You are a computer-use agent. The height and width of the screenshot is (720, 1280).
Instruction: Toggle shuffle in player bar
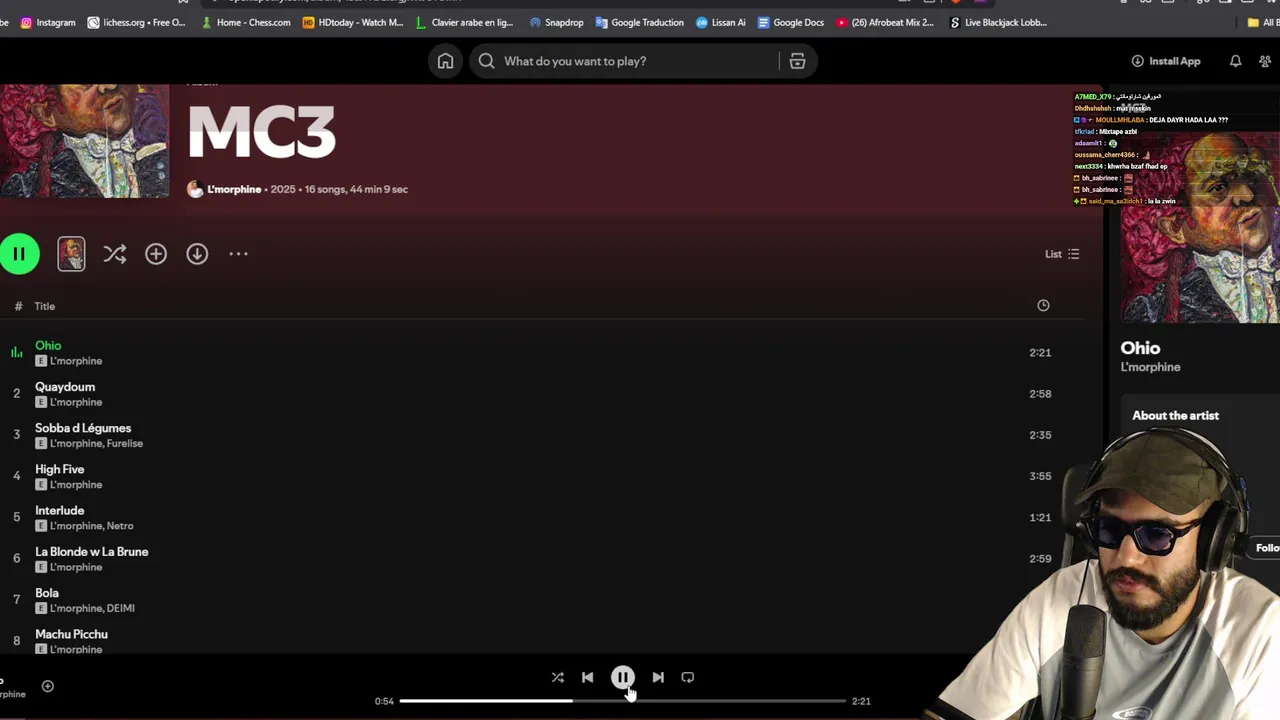tap(558, 677)
